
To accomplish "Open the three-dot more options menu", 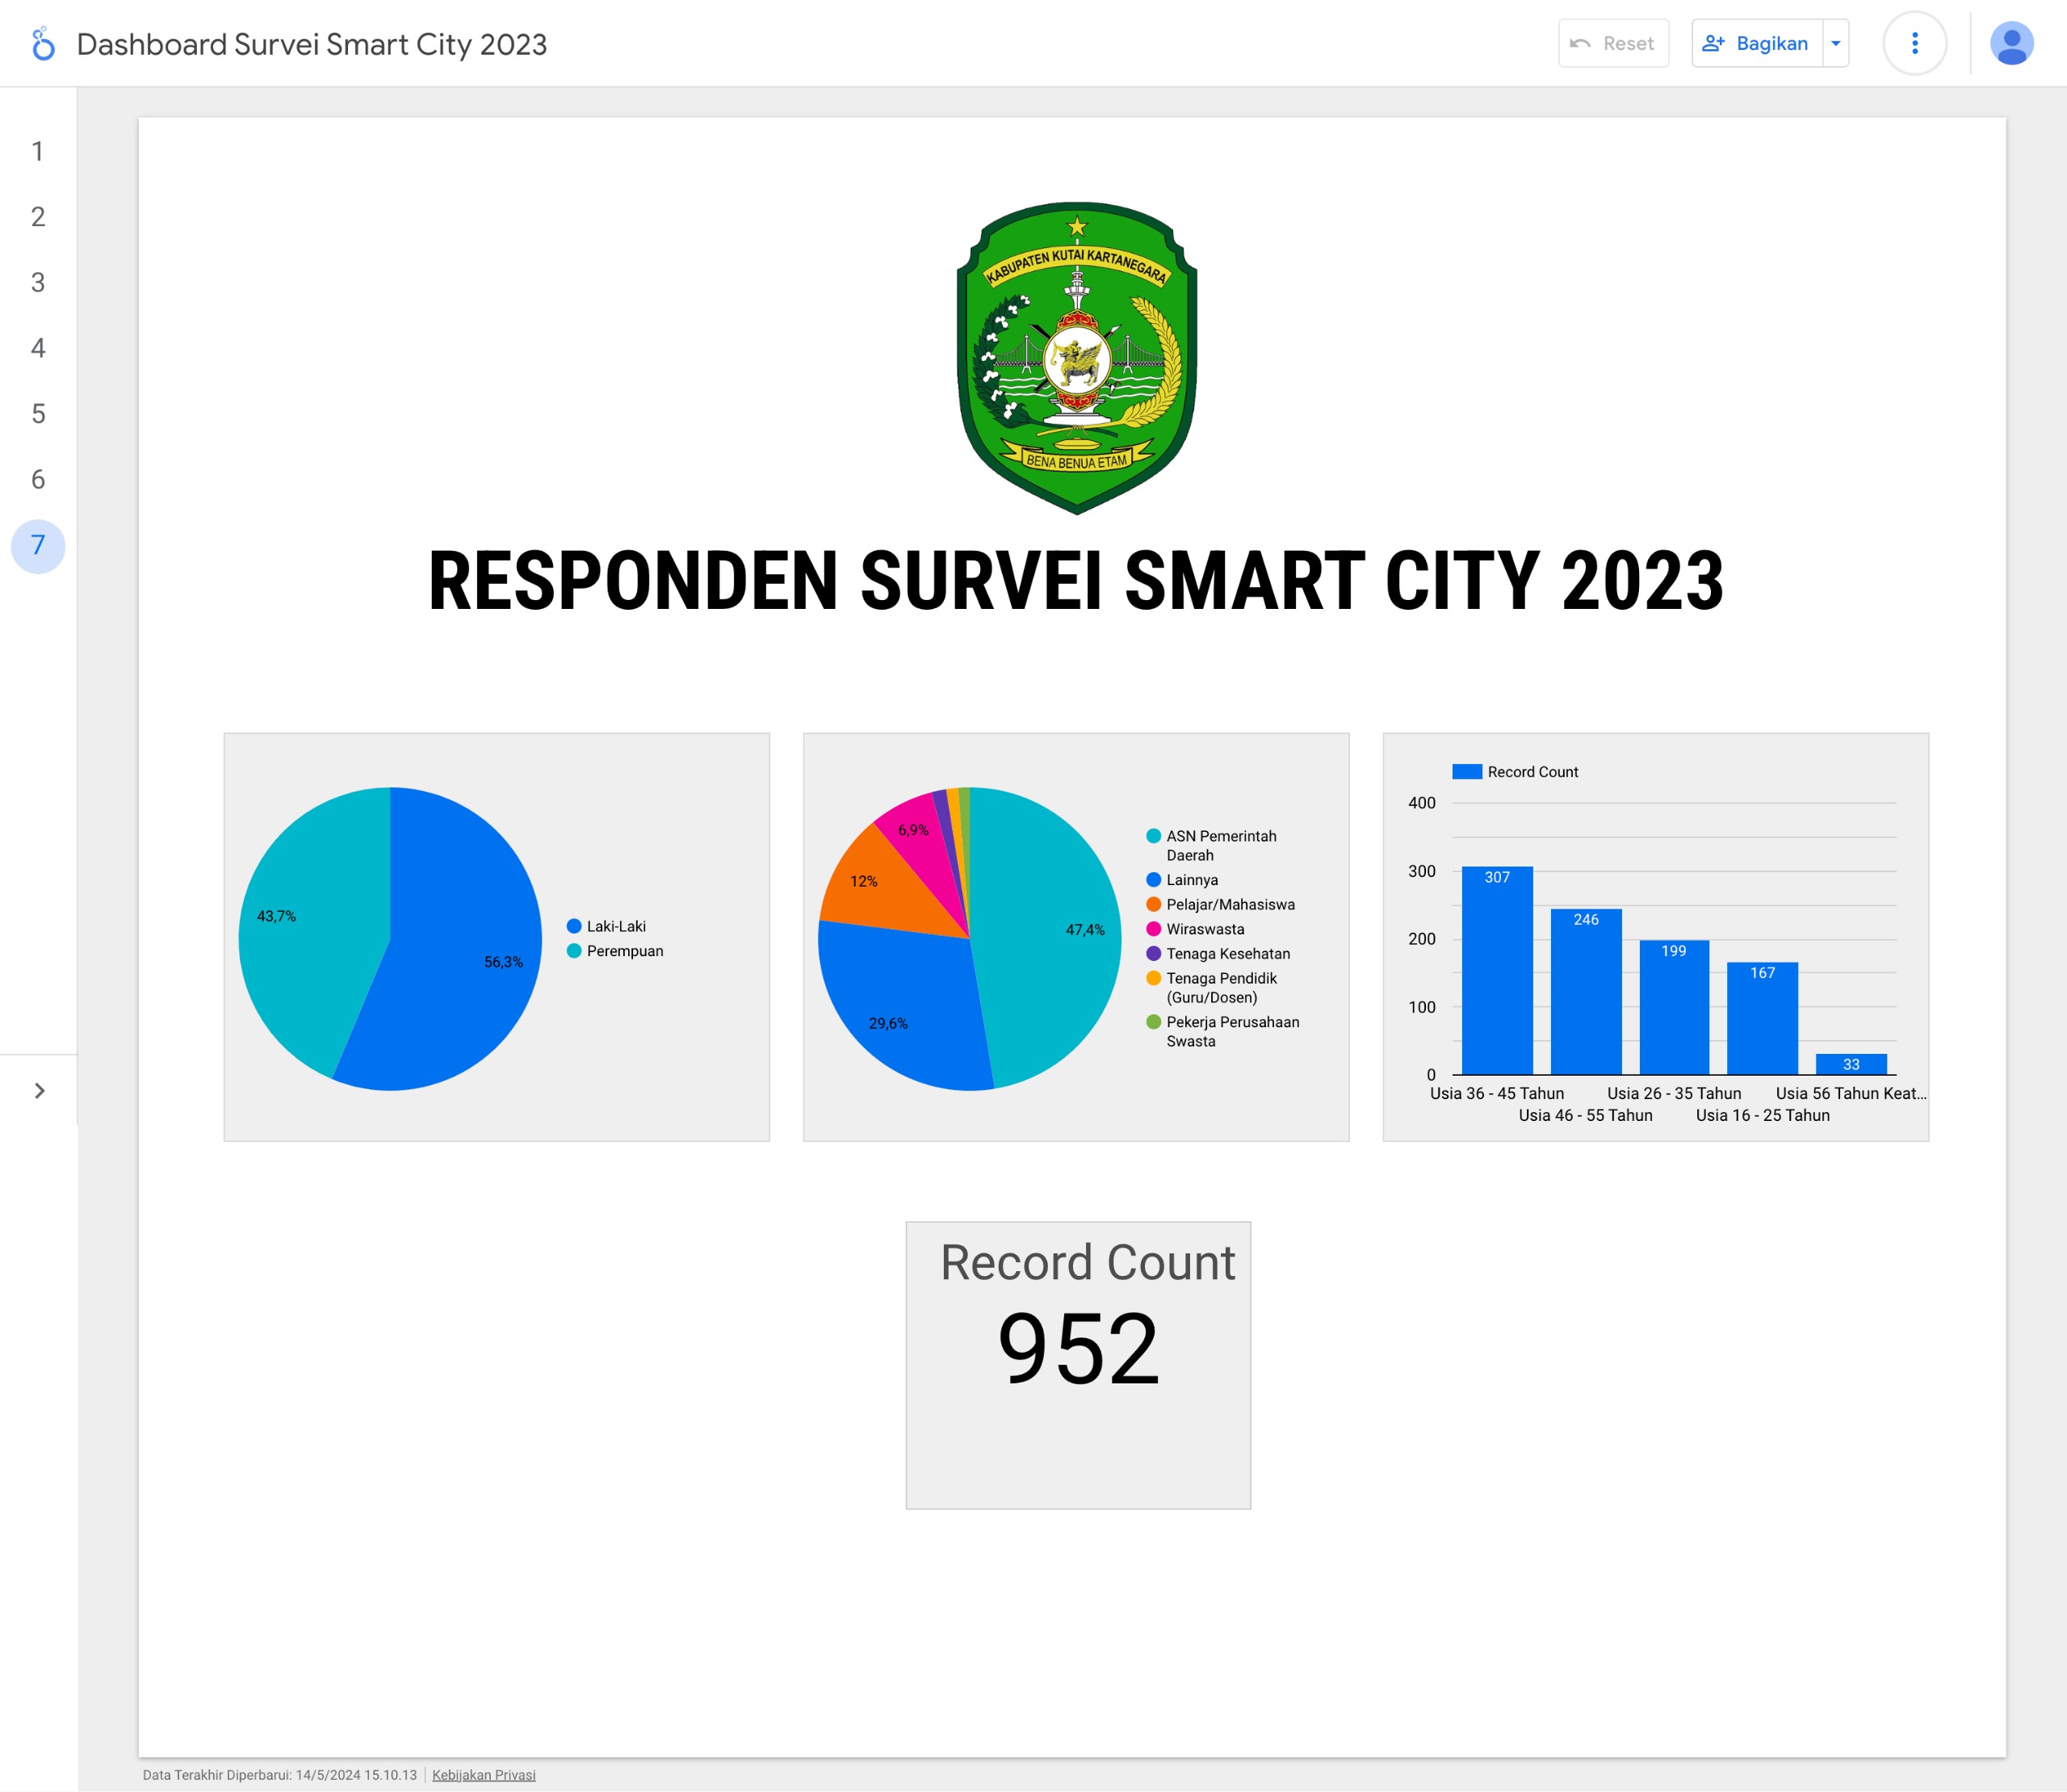I will point(1914,44).
